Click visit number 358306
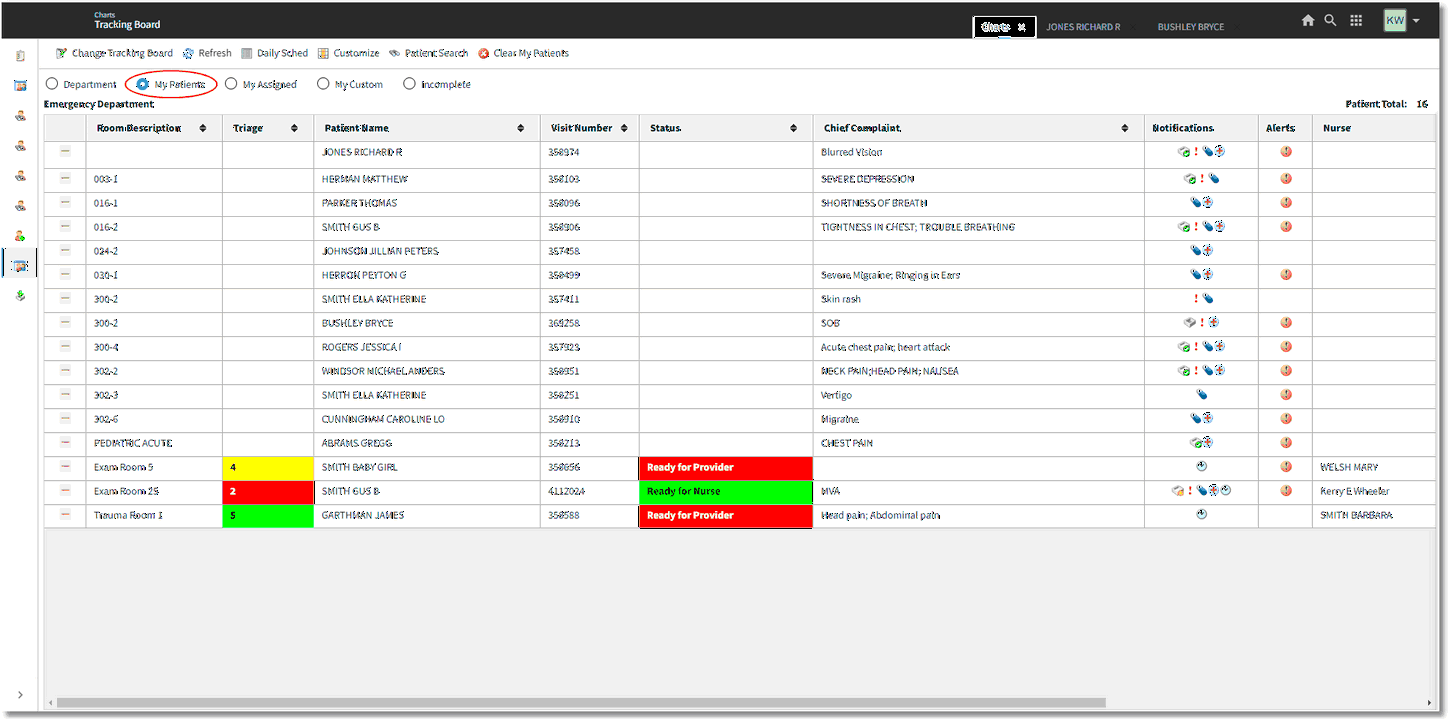This screenshot has height=722, width=1450. (564, 227)
